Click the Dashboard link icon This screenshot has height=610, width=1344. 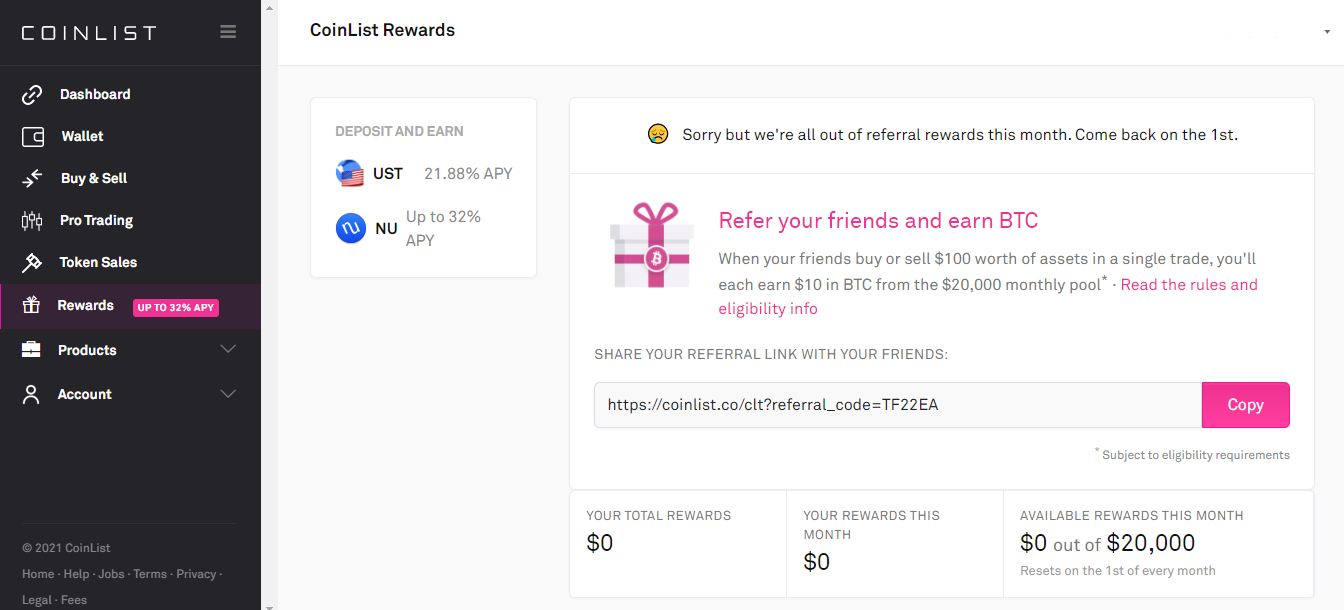pyautogui.click(x=32, y=95)
